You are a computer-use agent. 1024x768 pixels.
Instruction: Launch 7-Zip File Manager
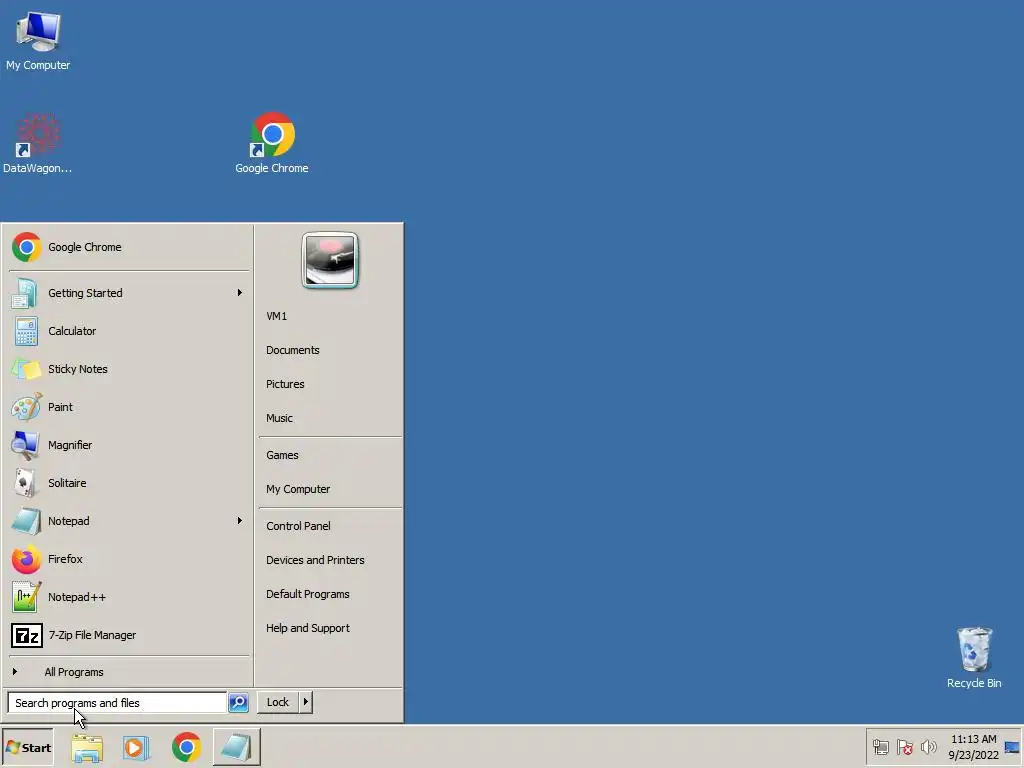pos(129,635)
